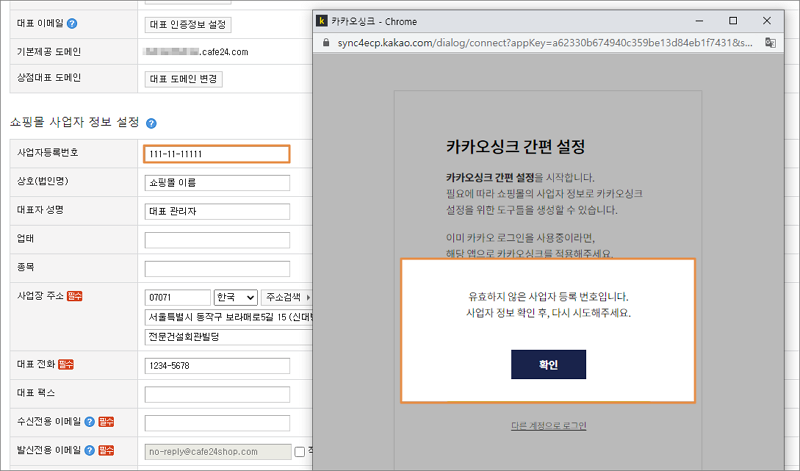
Task: Click the 확인 button in the error dialog
Action: (548, 364)
